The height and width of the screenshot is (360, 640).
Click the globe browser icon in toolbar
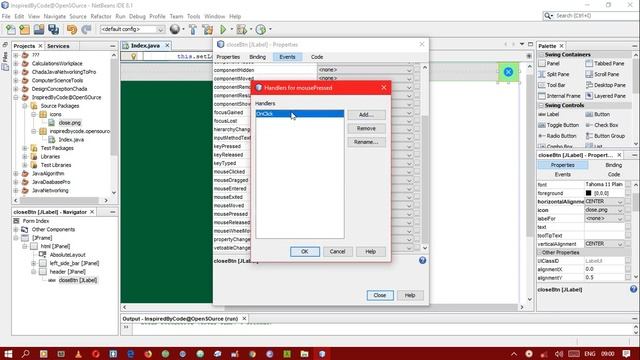point(175,29)
